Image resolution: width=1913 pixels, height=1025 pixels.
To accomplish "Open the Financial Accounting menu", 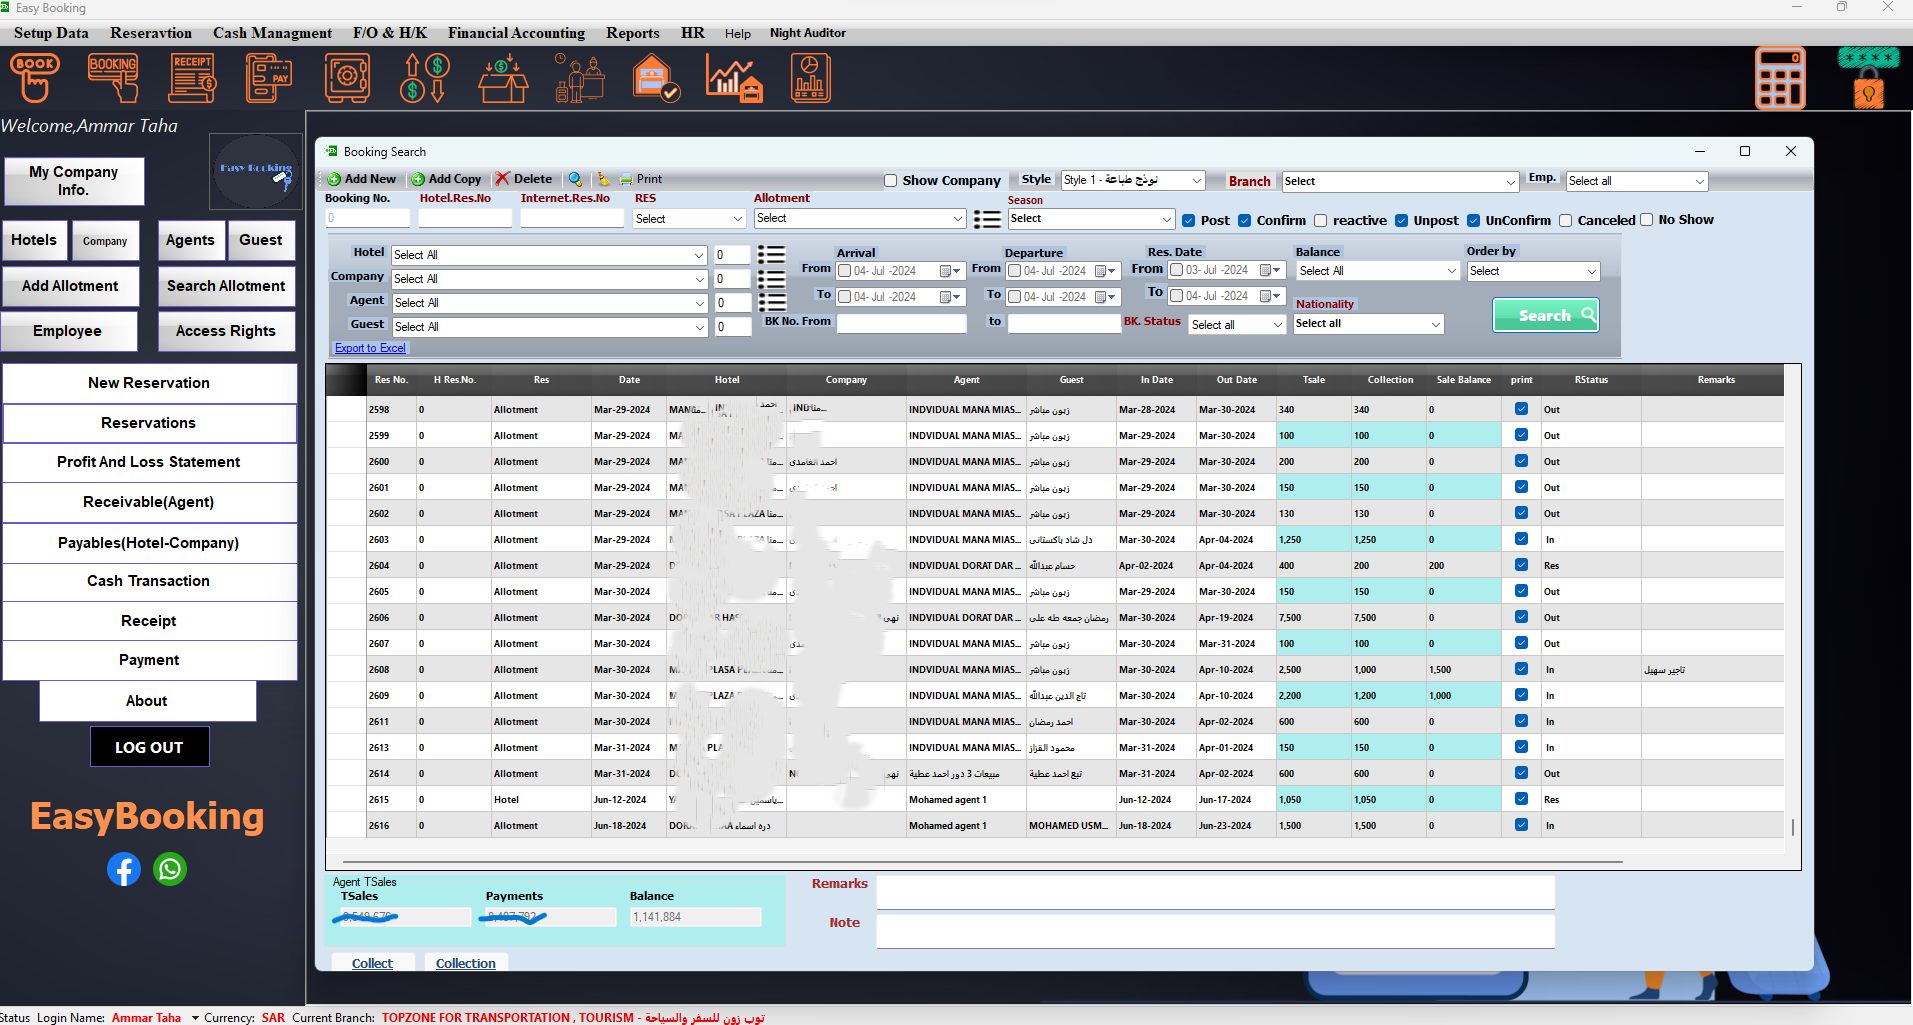I will [x=516, y=33].
